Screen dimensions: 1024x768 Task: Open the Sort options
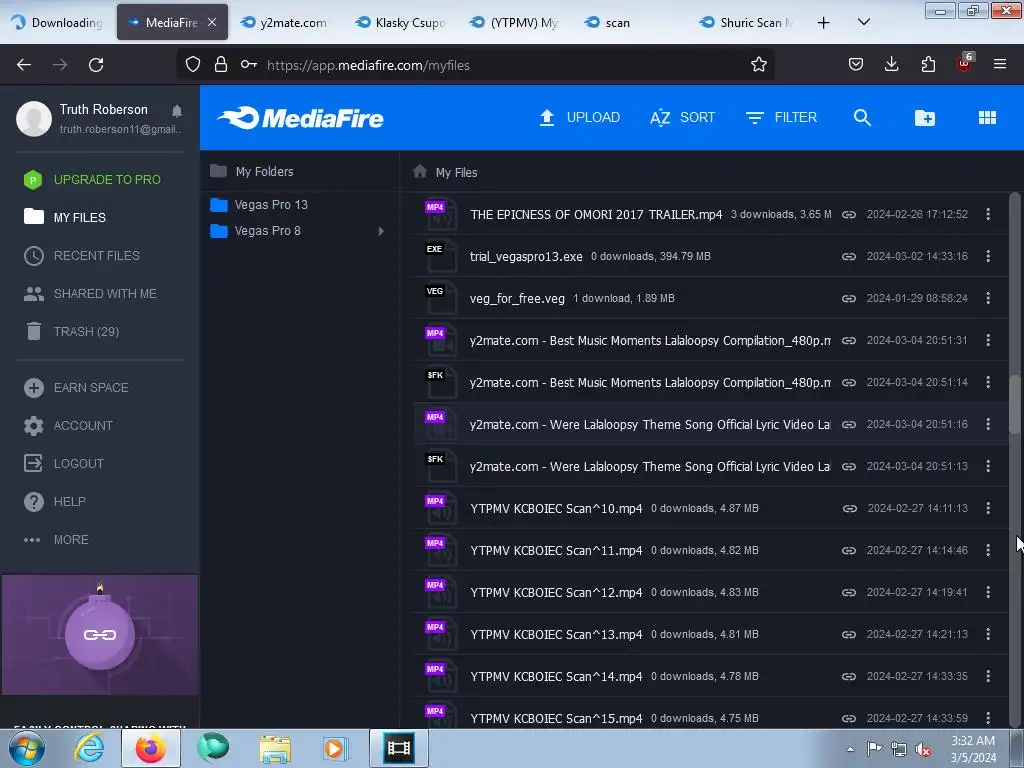[x=682, y=118]
